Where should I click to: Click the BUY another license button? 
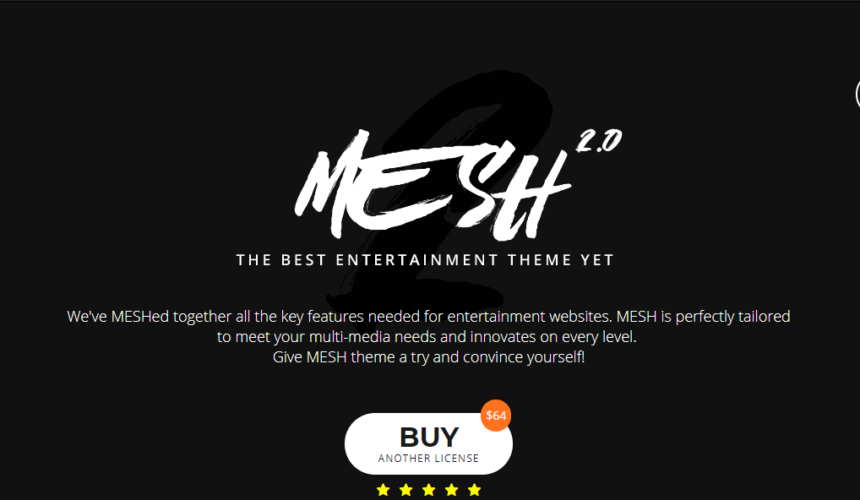click(428, 444)
